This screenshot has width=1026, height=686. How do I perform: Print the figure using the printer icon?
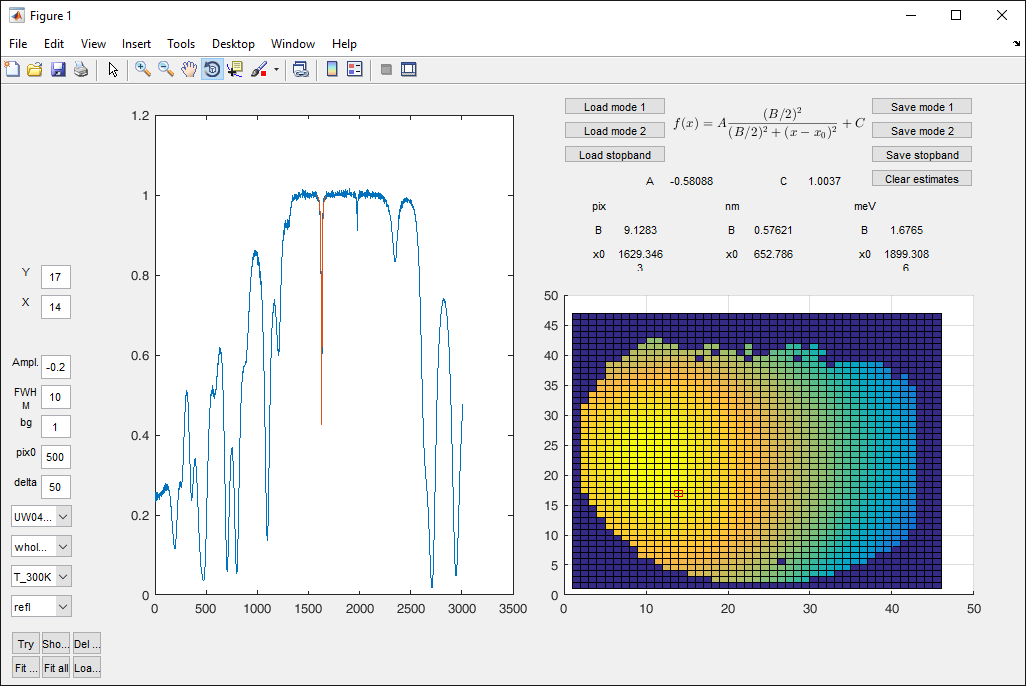tap(81, 69)
